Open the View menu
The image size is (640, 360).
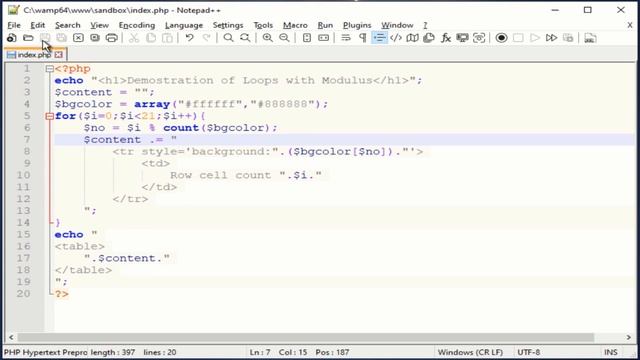[x=99, y=25]
